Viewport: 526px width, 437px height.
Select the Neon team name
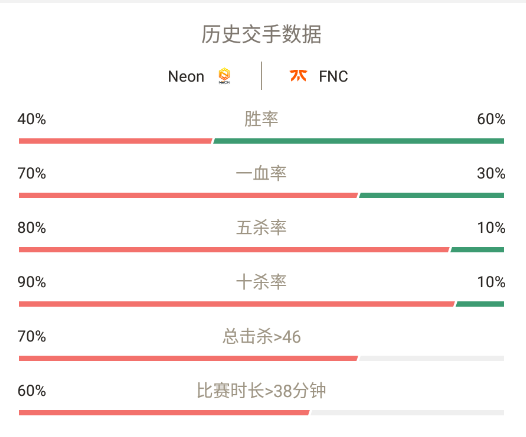(x=186, y=76)
